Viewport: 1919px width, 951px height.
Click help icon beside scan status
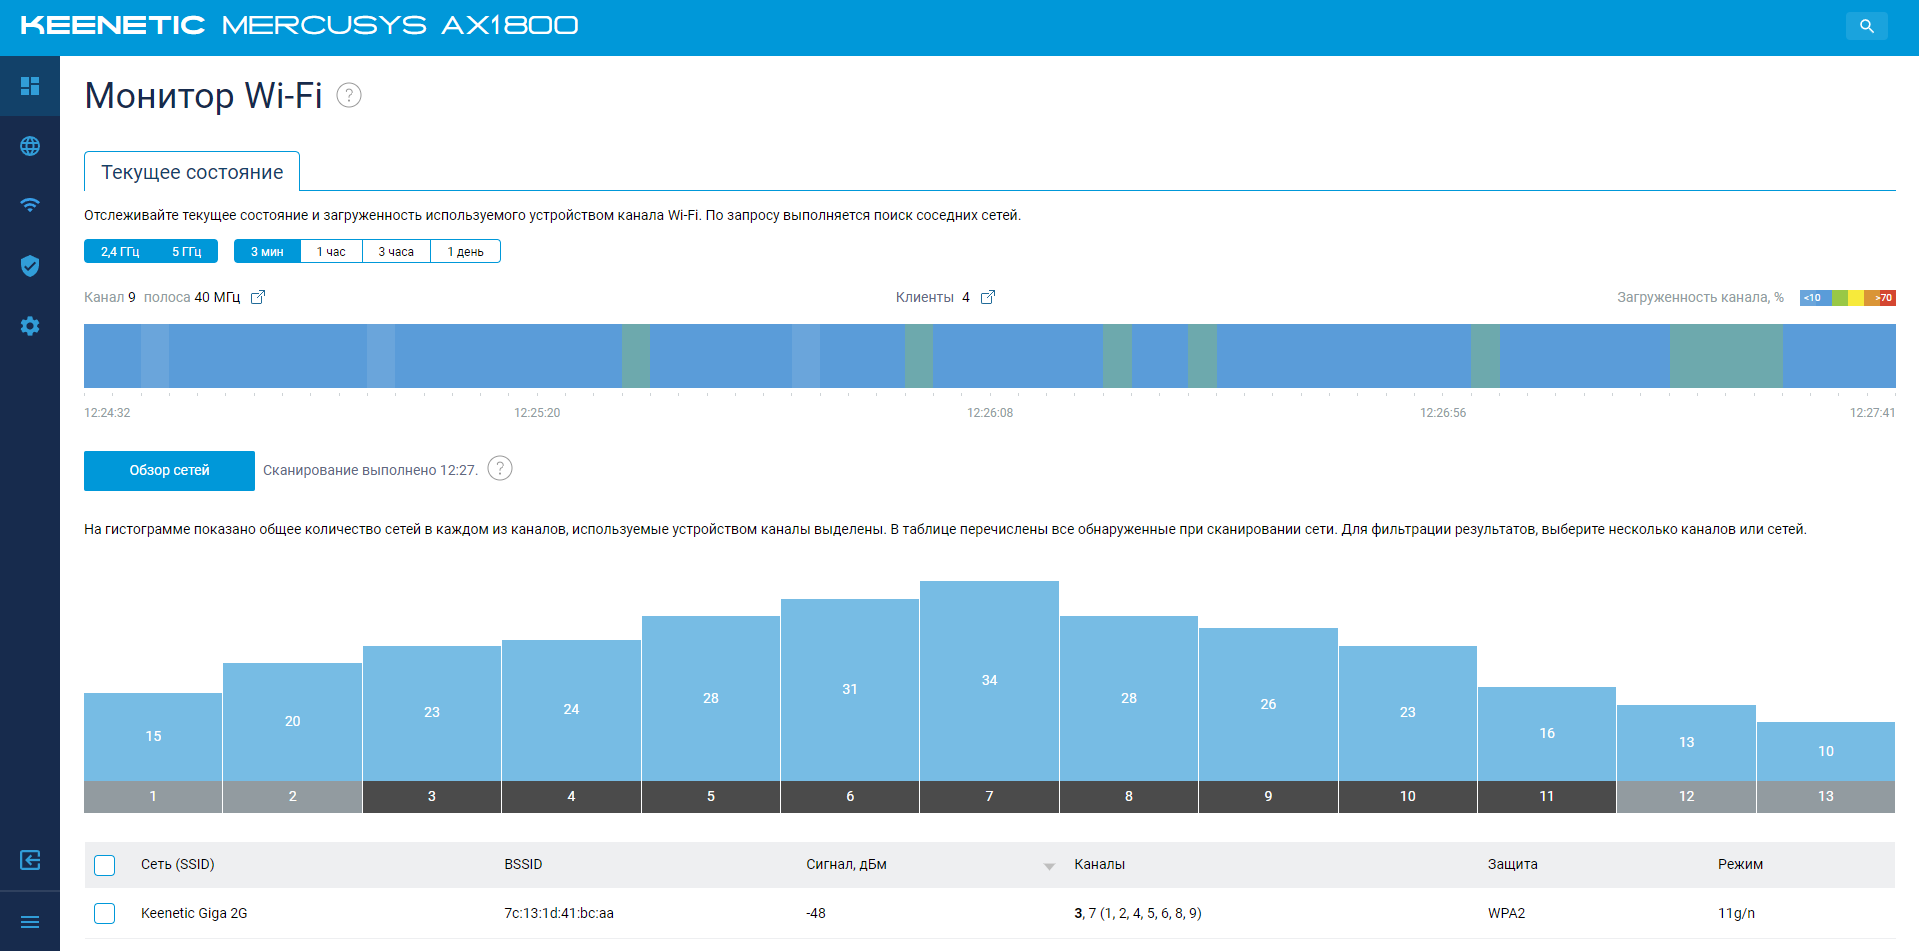[x=500, y=468]
